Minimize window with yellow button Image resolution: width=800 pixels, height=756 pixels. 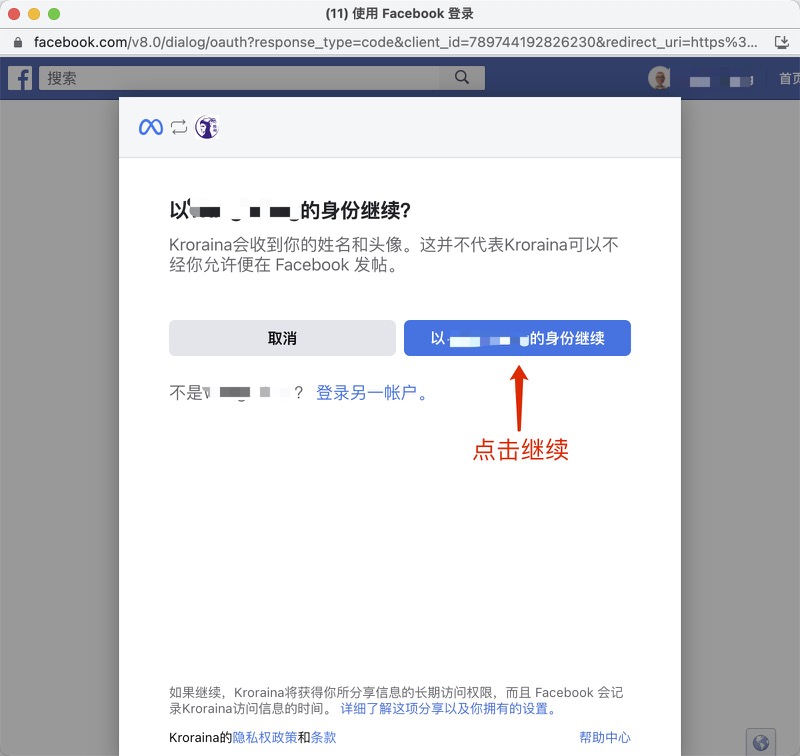coord(34,14)
